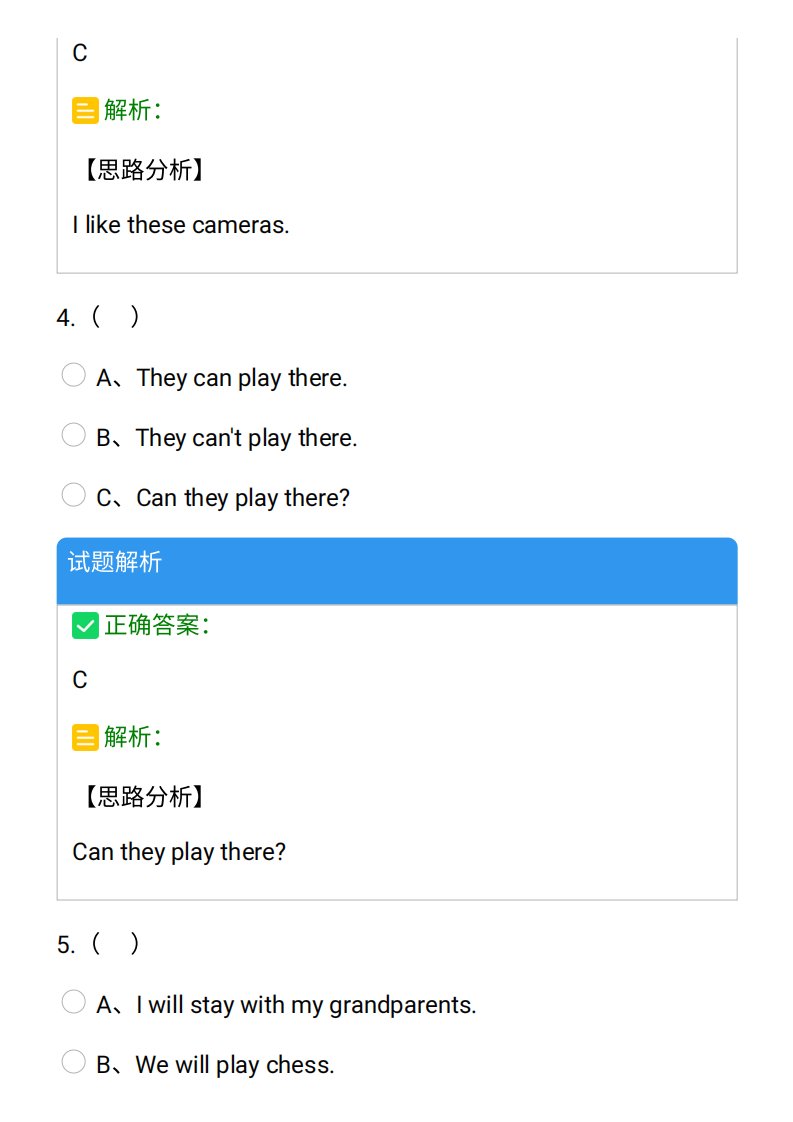Click the 思路分析 heading for question 4
793x1122 pixels.
[x=145, y=796]
